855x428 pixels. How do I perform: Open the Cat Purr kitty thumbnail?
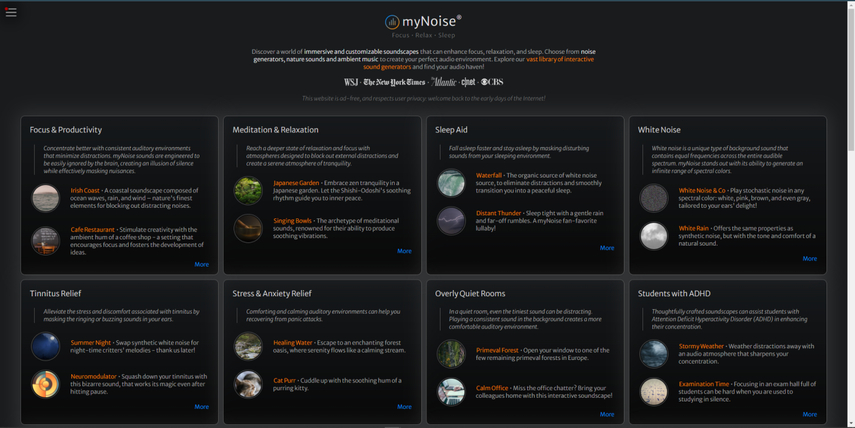(x=248, y=384)
